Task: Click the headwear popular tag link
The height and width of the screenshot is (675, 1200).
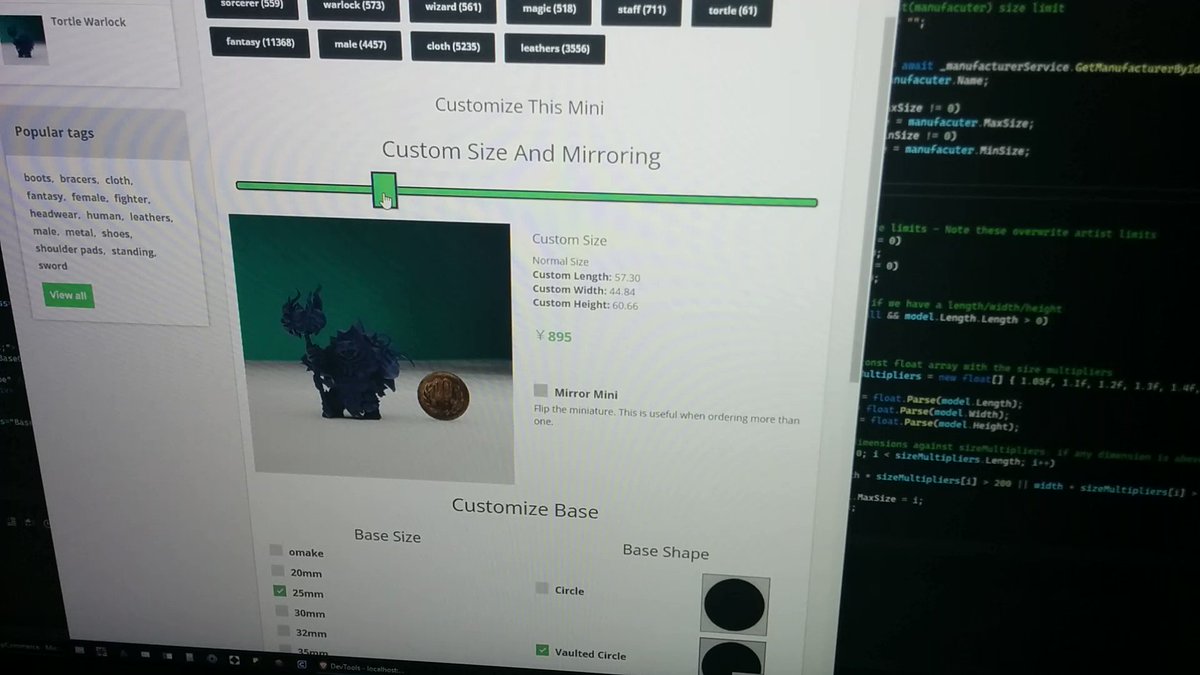Action: (54, 215)
